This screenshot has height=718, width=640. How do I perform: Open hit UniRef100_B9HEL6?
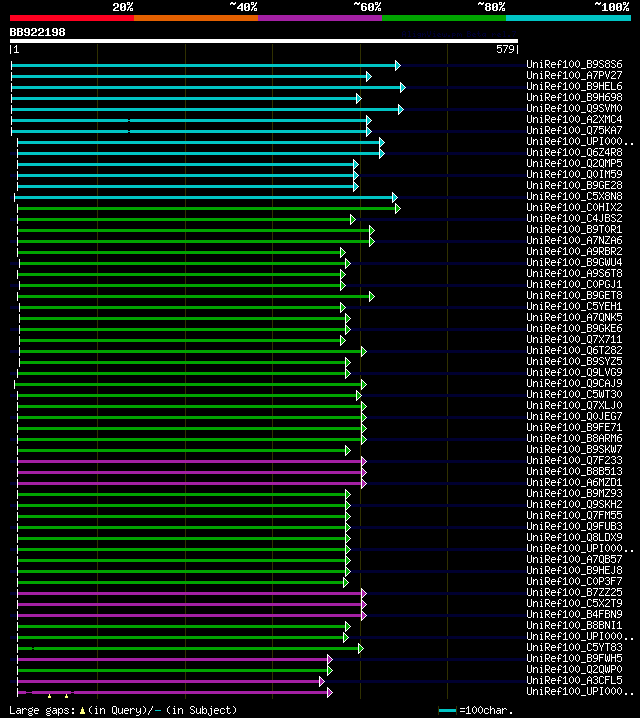coord(574,86)
